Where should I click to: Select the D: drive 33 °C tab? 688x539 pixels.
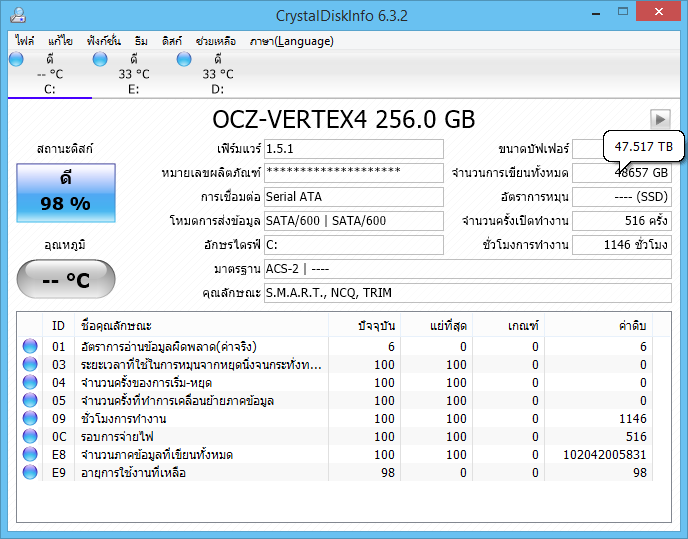click(218, 74)
